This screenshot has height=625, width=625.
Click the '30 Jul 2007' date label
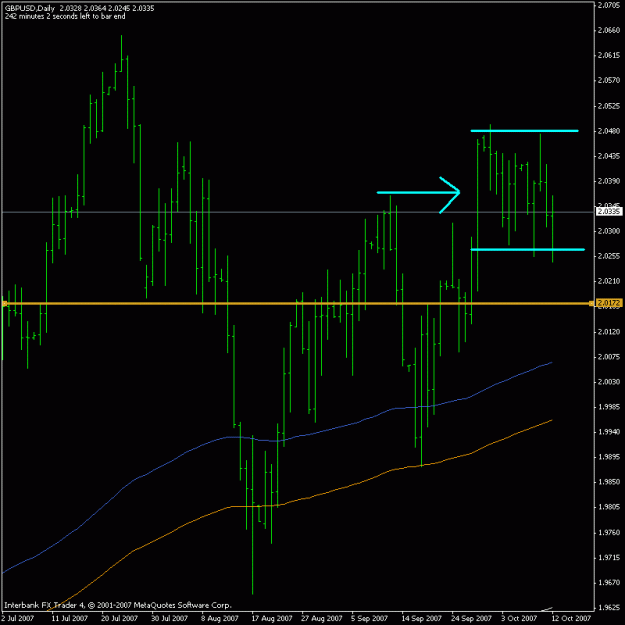(x=169, y=619)
